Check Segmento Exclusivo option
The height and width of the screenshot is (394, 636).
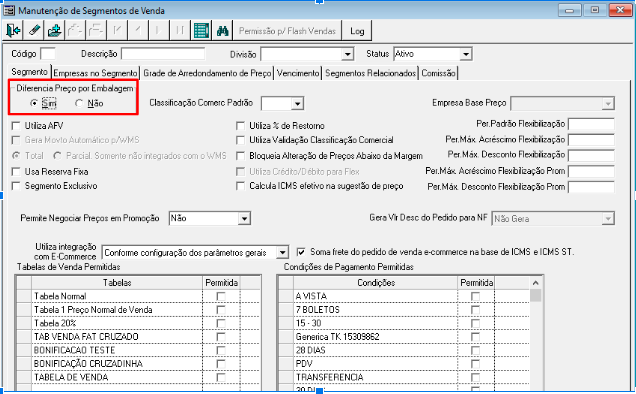coord(16,186)
